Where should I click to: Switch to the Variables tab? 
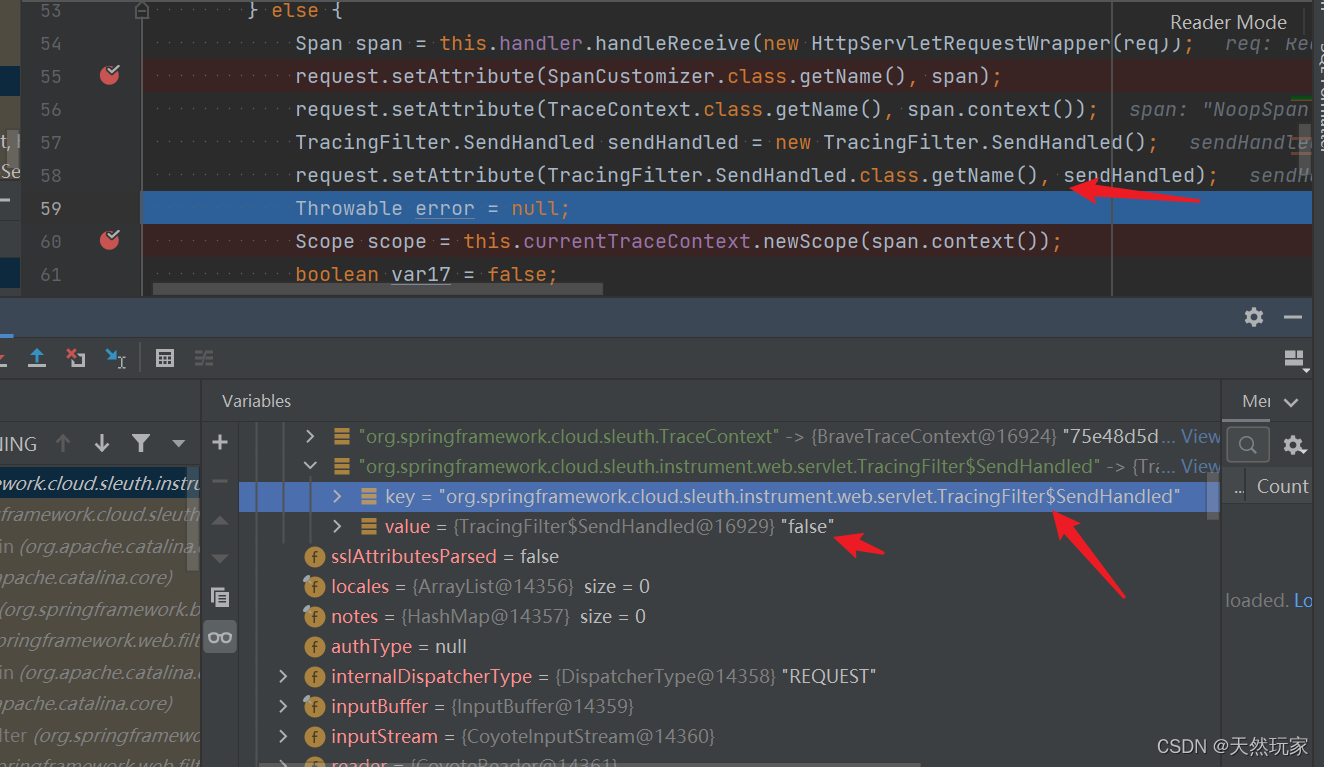pos(256,401)
